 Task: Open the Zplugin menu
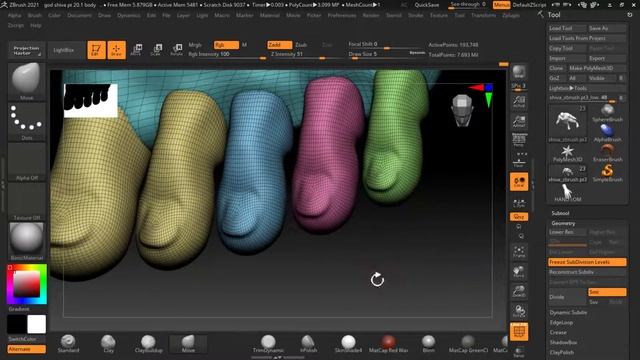[511, 15]
